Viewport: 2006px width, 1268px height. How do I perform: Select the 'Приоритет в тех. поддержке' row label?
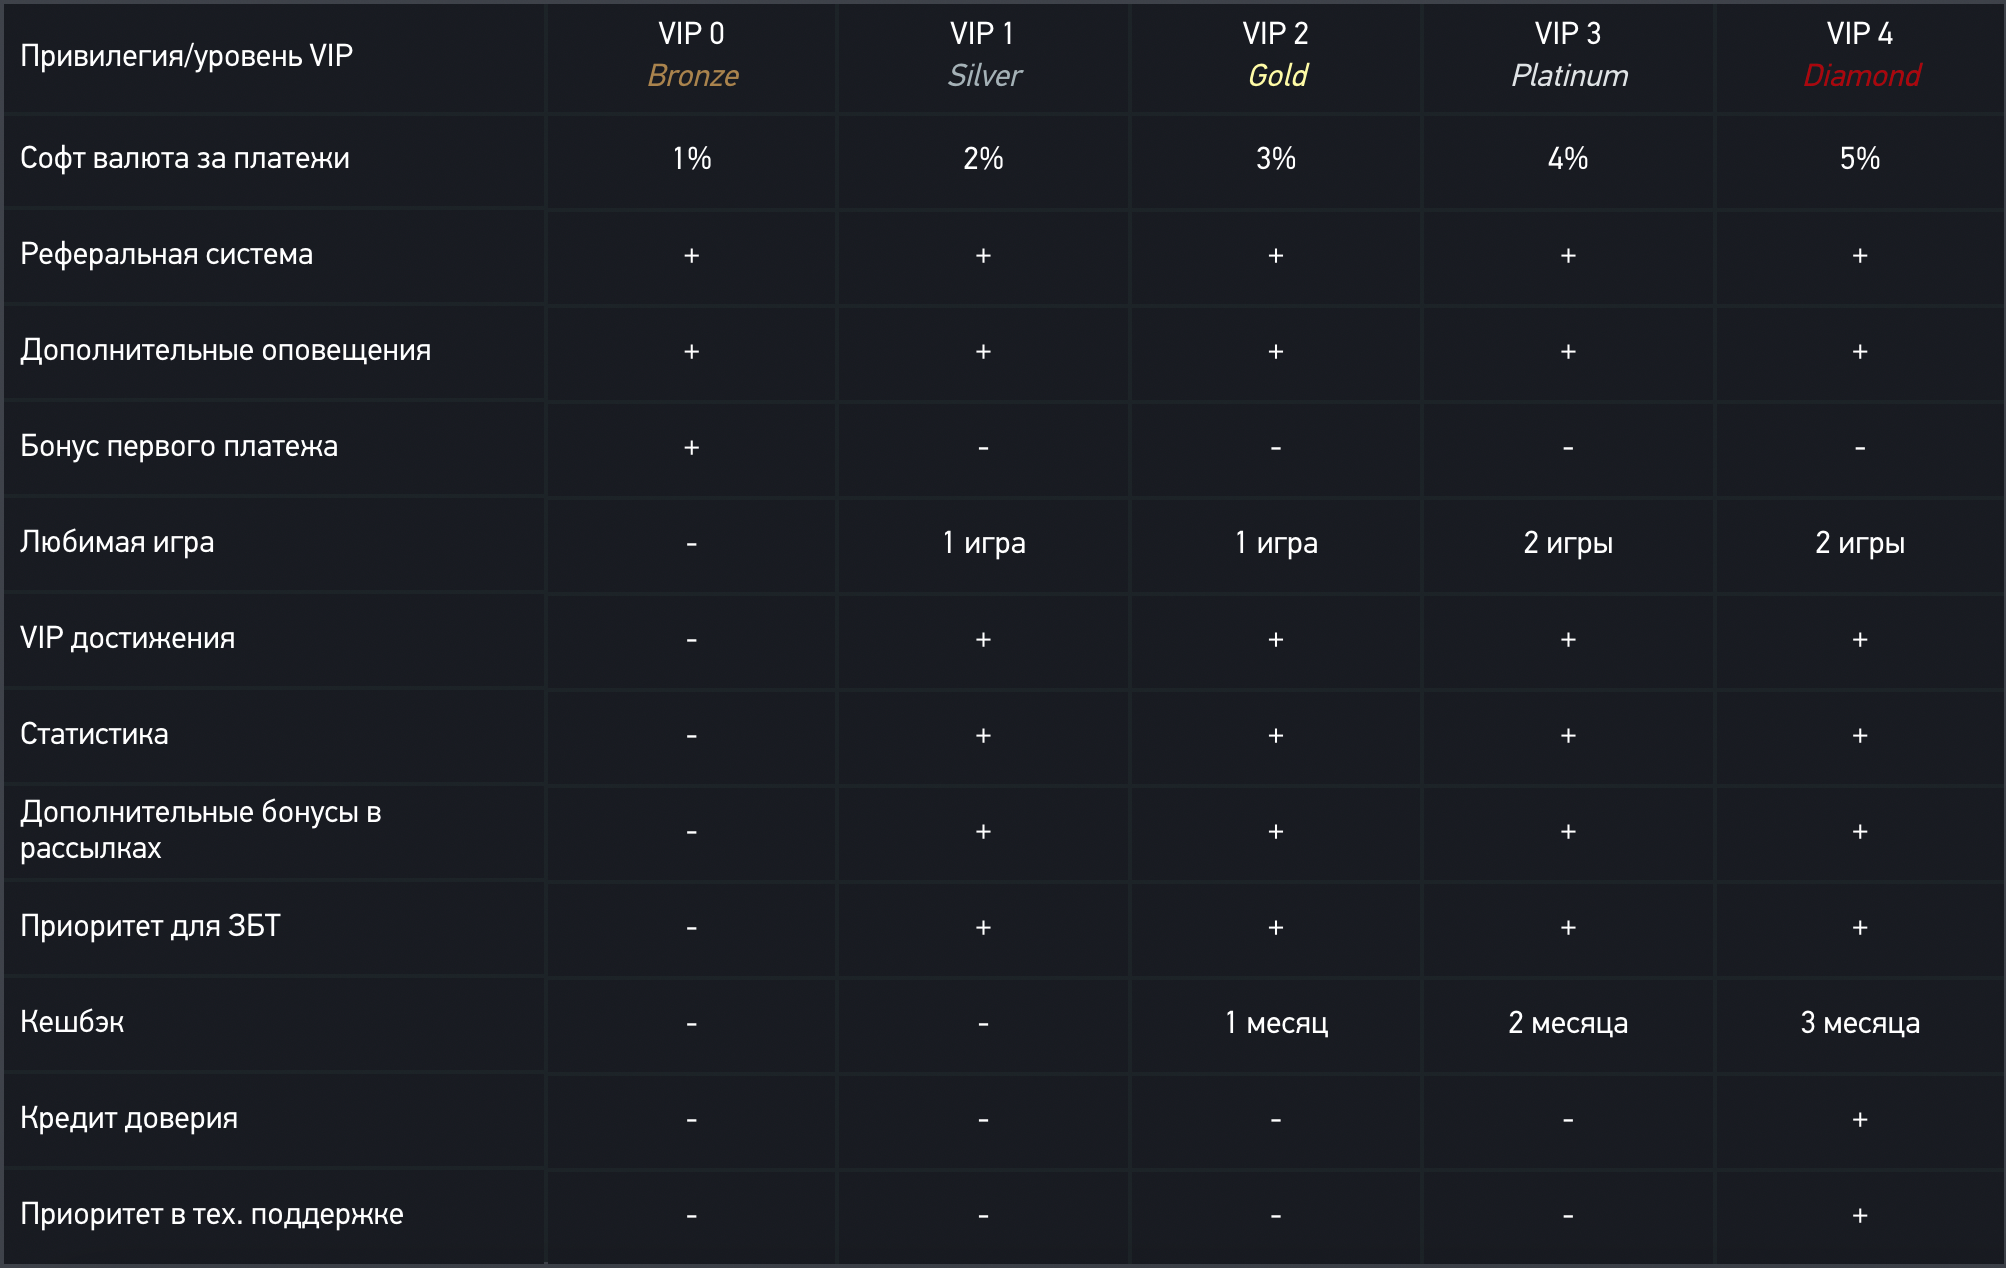(212, 1214)
